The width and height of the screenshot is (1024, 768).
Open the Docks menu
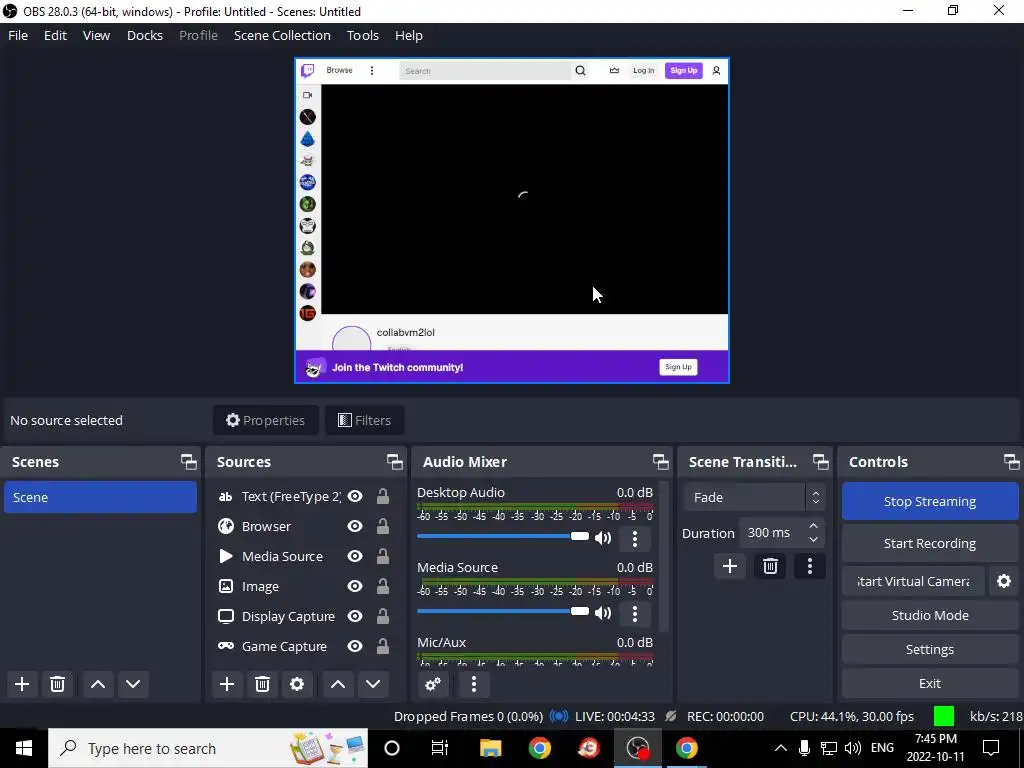145,36
